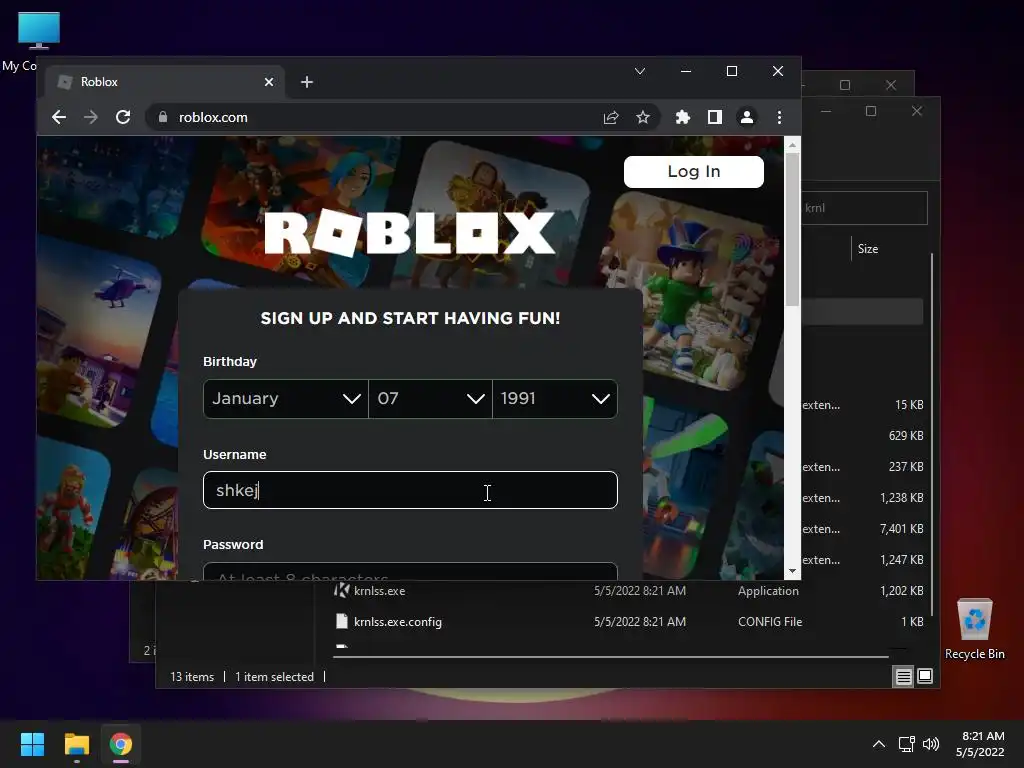
Task: Click the Size column header in Explorer
Action: click(867, 249)
